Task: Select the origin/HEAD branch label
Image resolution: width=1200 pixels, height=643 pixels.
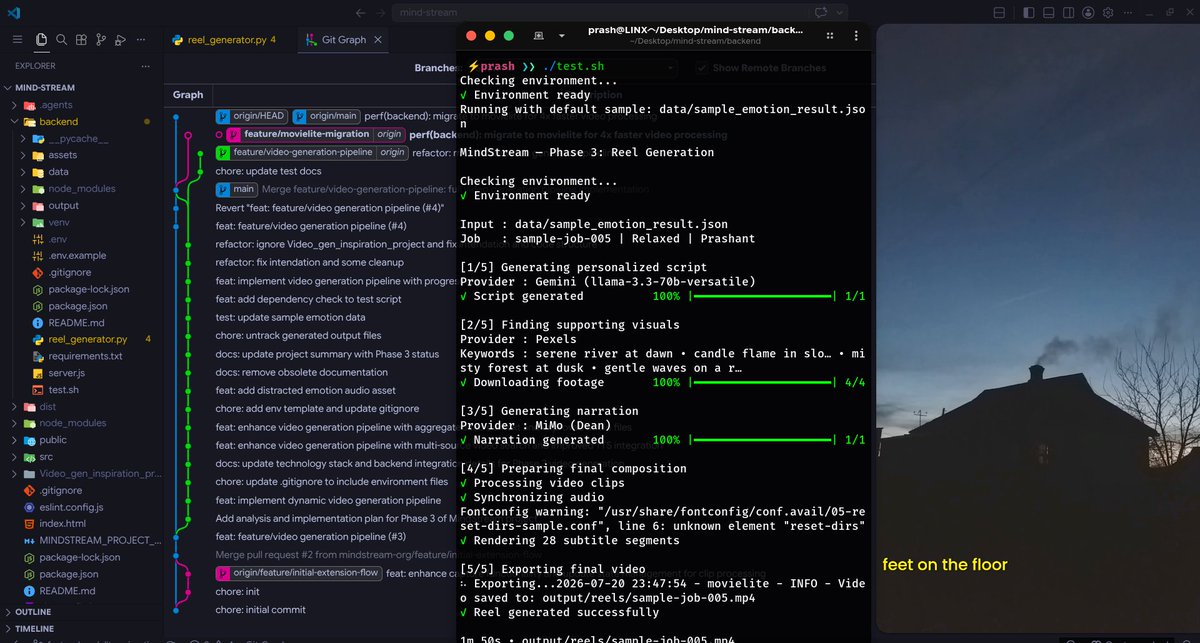Action: (252, 116)
